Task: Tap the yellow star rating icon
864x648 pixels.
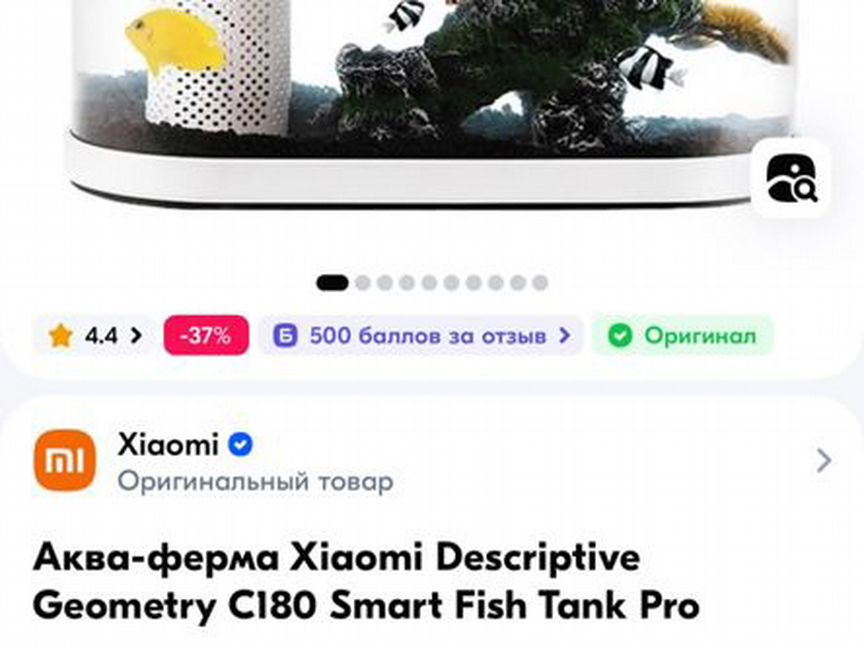Action: 61,335
